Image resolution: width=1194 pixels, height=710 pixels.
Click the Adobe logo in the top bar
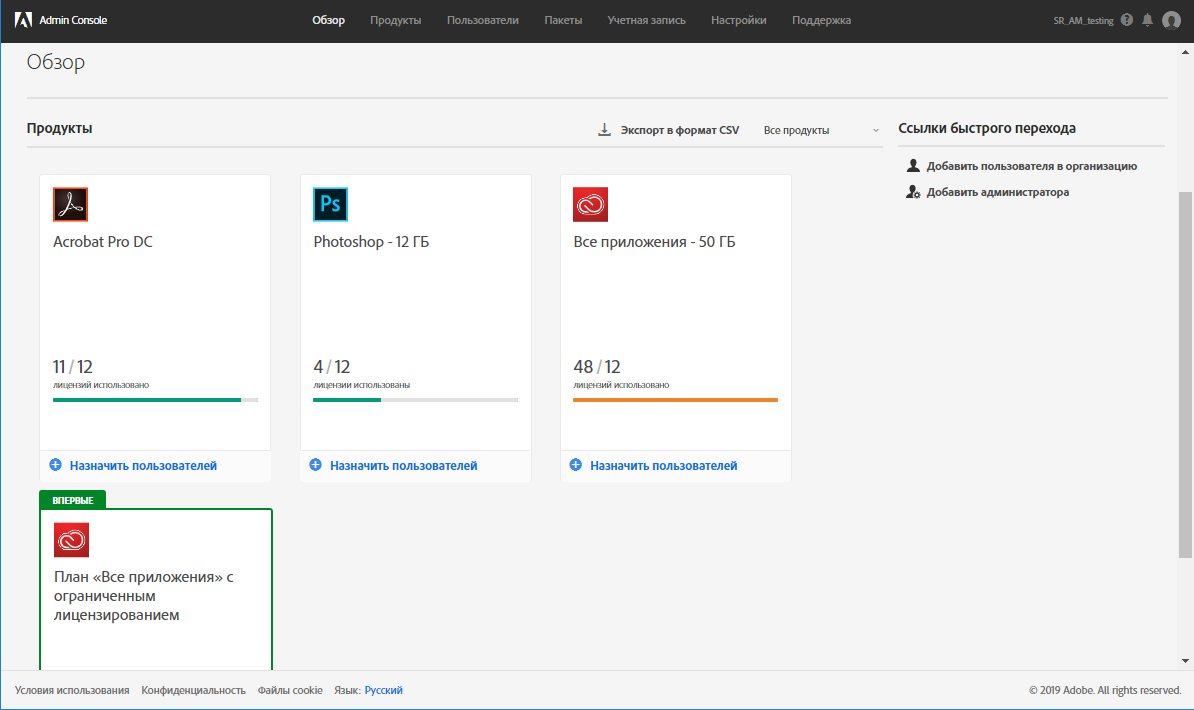click(25, 18)
